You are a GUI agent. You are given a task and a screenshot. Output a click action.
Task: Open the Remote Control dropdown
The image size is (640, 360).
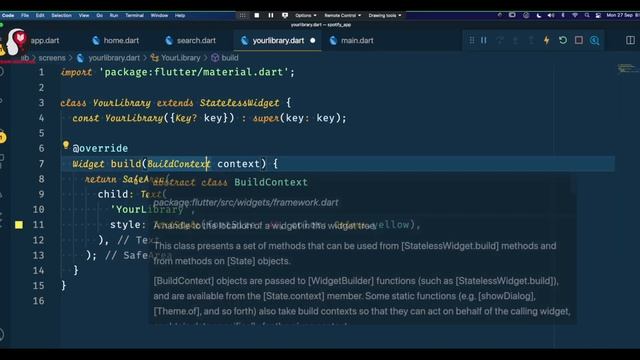tap(342, 16)
